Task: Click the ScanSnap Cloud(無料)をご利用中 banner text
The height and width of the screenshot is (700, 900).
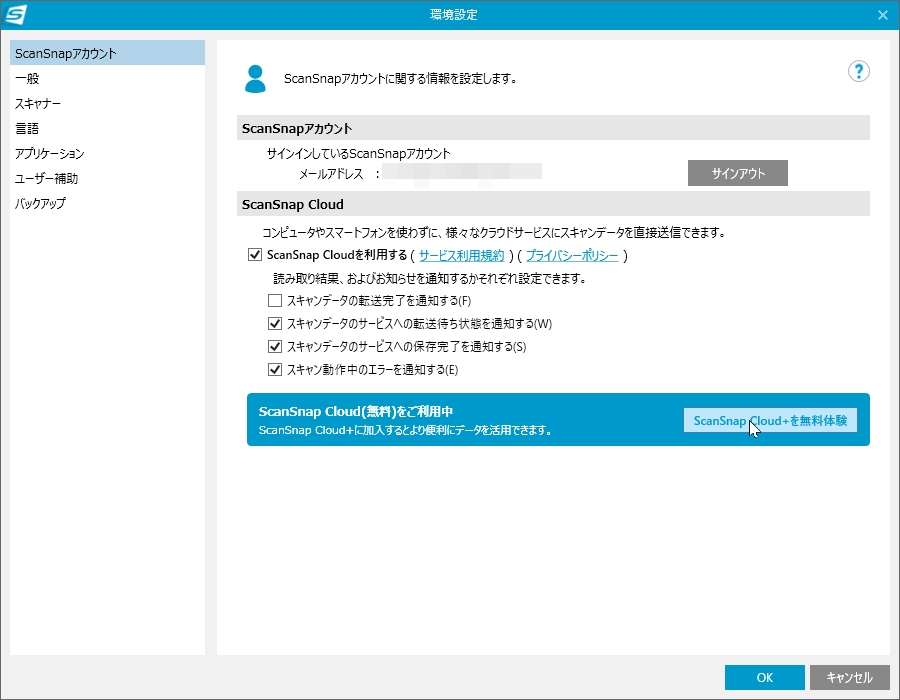Action: coord(356,411)
